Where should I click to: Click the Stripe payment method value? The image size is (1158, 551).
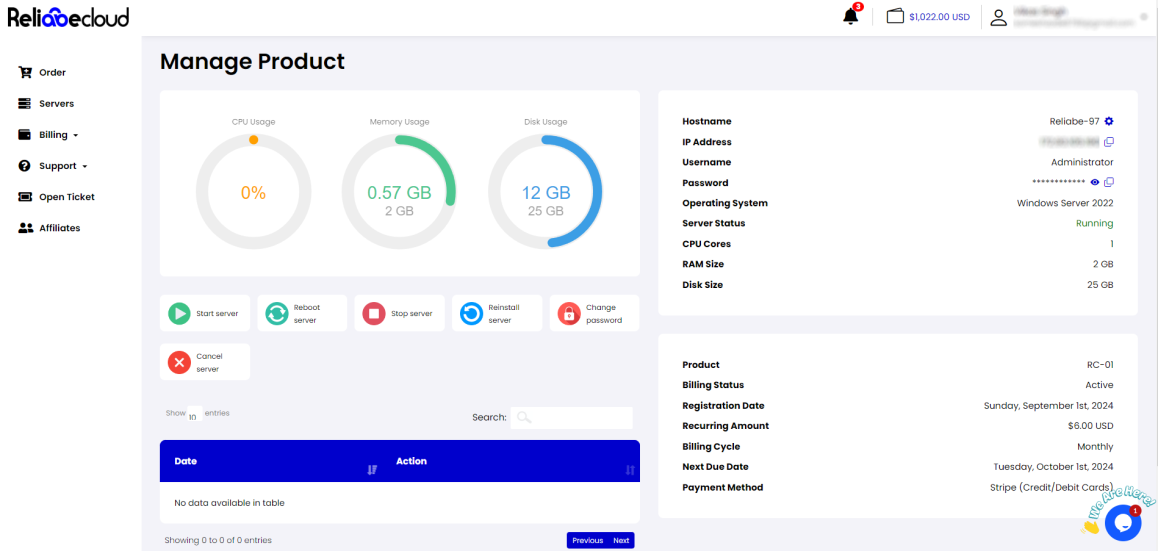1052,487
